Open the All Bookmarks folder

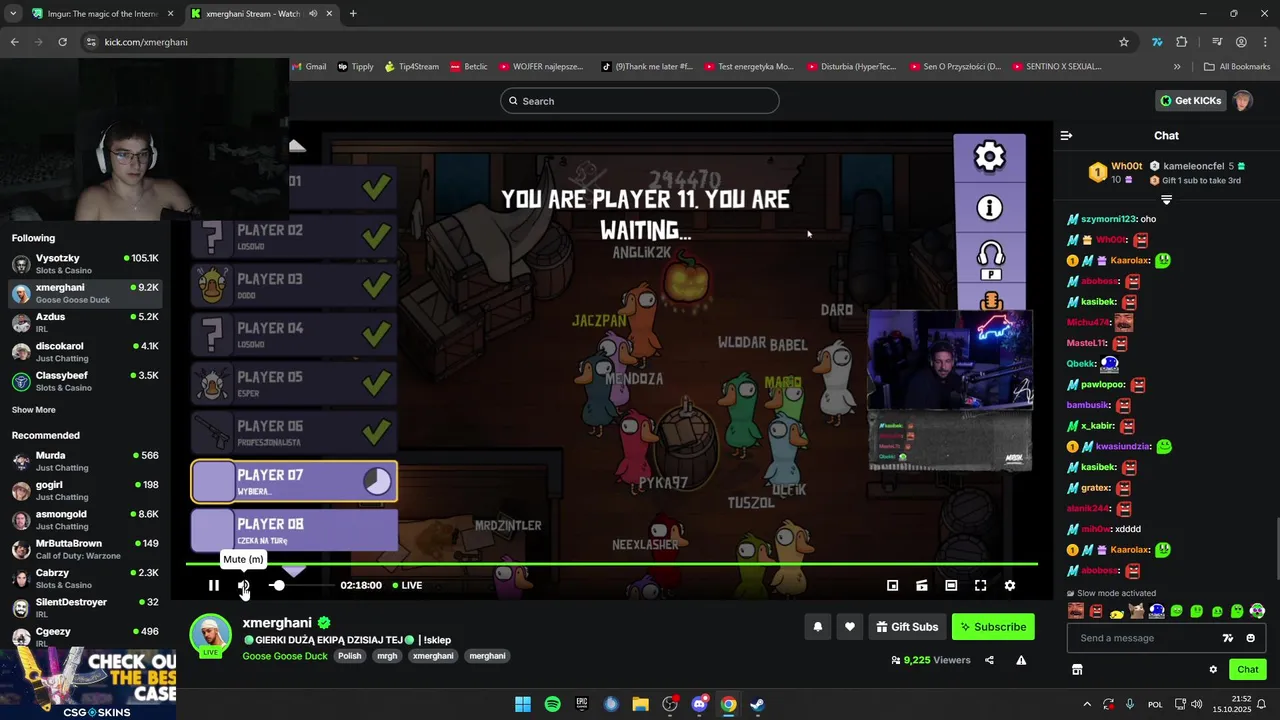1237,67
